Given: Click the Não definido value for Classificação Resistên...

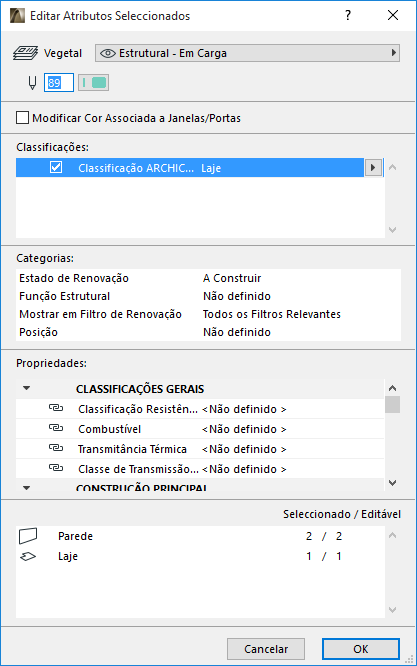Looking at the screenshot, I should pos(244,409).
